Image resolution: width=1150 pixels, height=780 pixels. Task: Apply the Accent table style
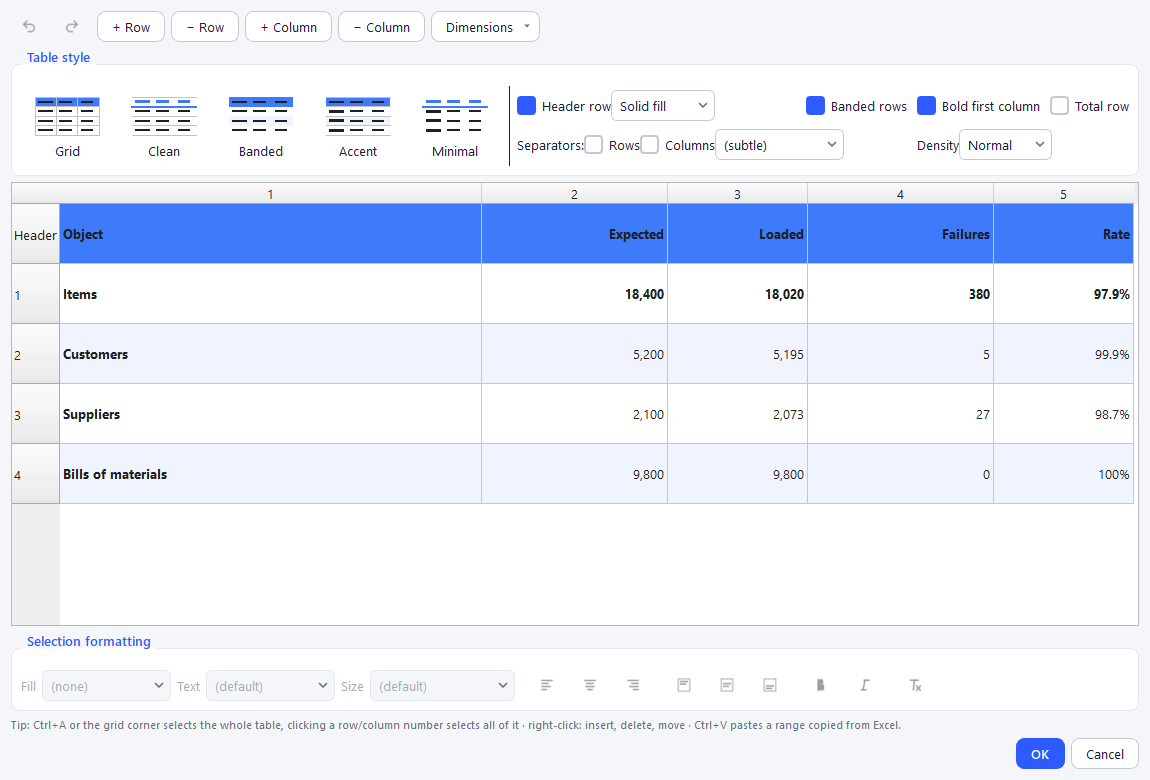(358, 127)
